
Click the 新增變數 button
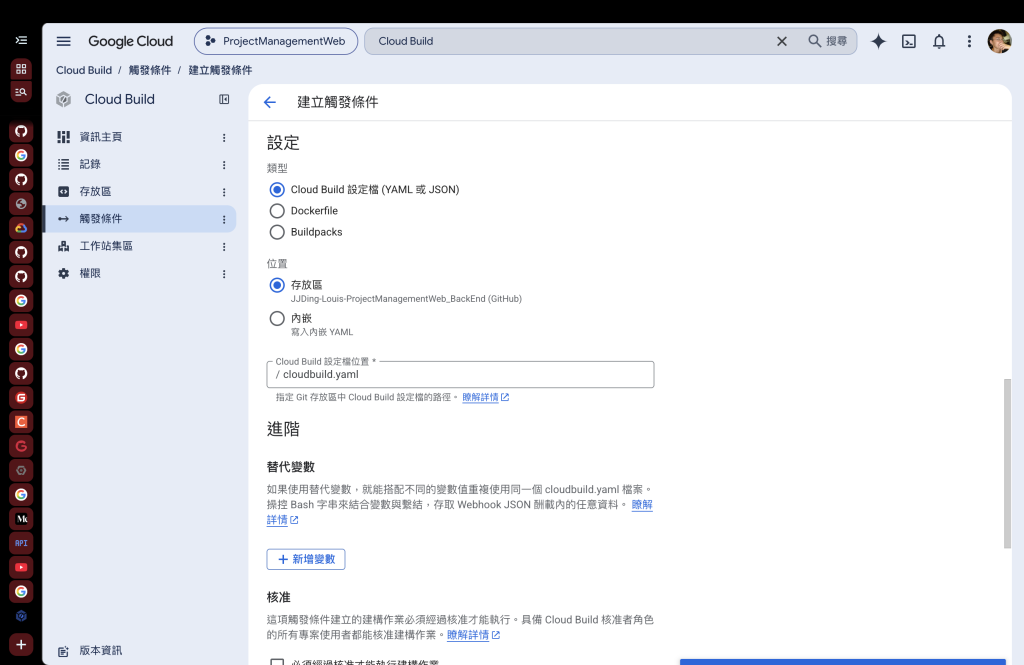point(306,559)
